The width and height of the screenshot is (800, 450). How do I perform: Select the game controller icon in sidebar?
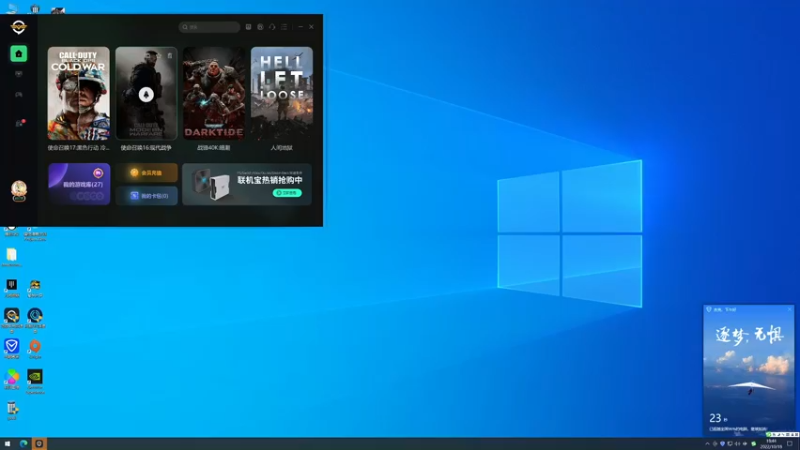[19, 94]
